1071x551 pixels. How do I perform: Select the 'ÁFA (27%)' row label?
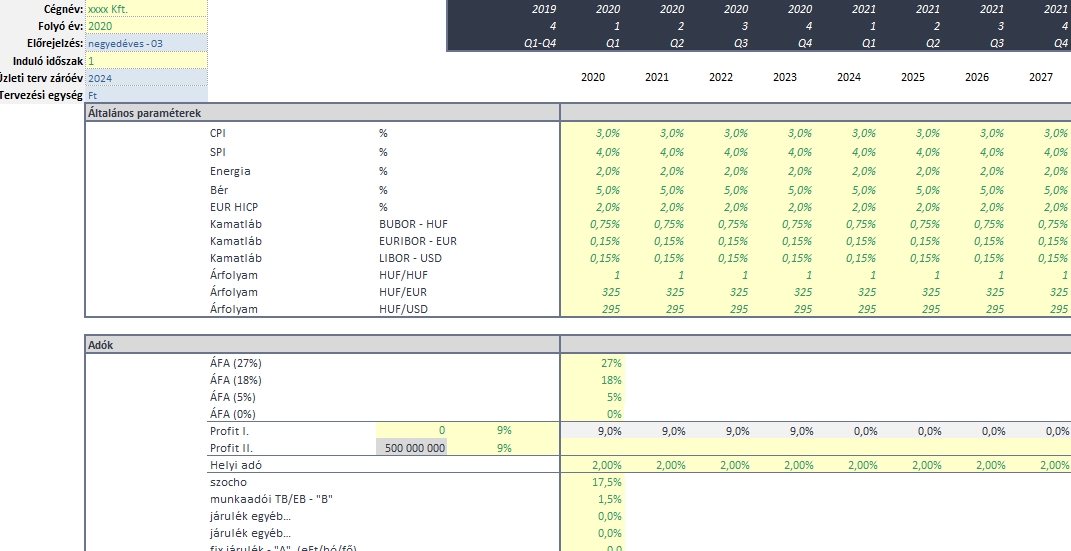[236, 363]
